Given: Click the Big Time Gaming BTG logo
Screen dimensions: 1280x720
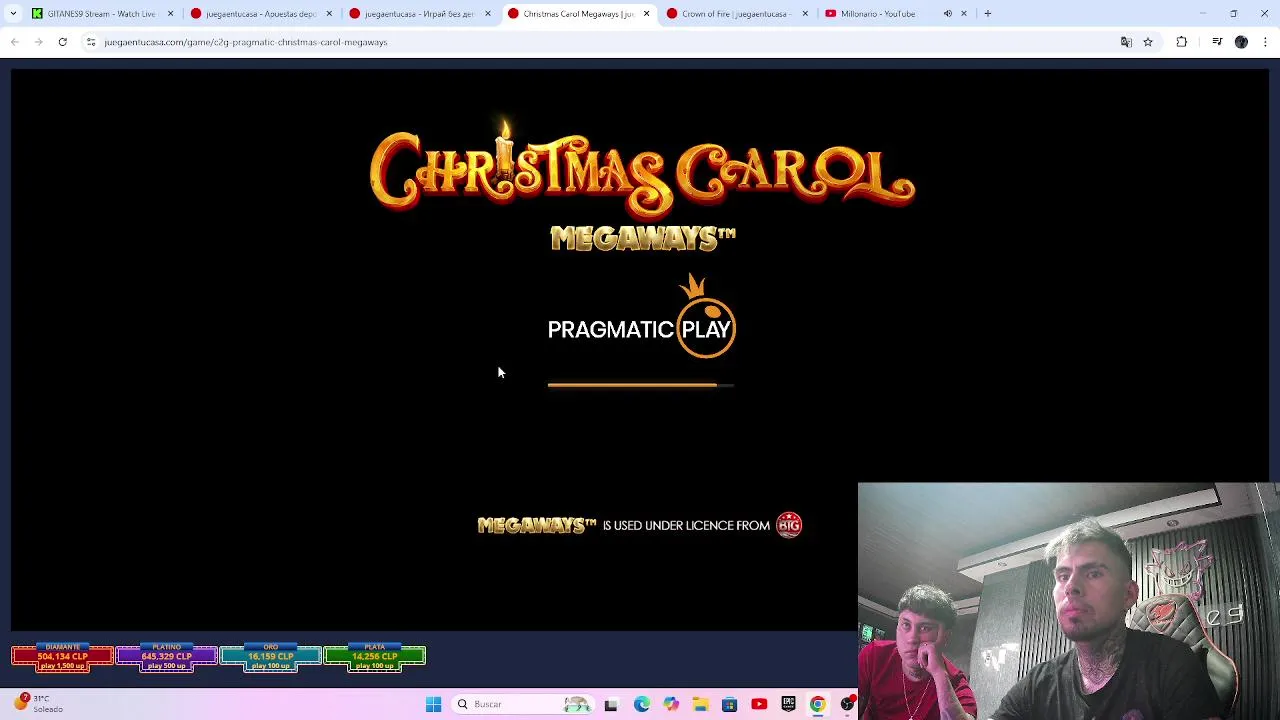Looking at the screenshot, I should tap(789, 525).
